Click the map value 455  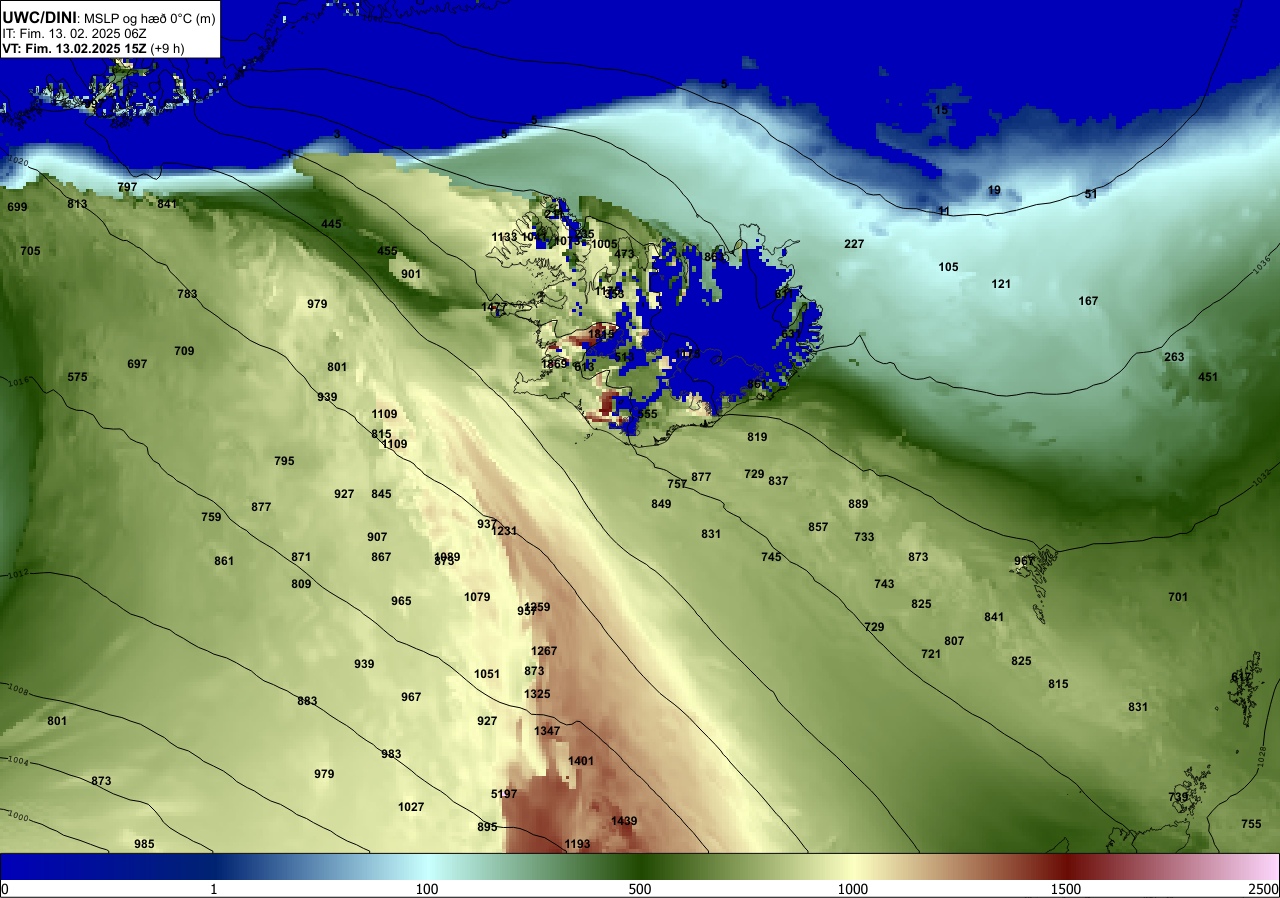(x=387, y=251)
